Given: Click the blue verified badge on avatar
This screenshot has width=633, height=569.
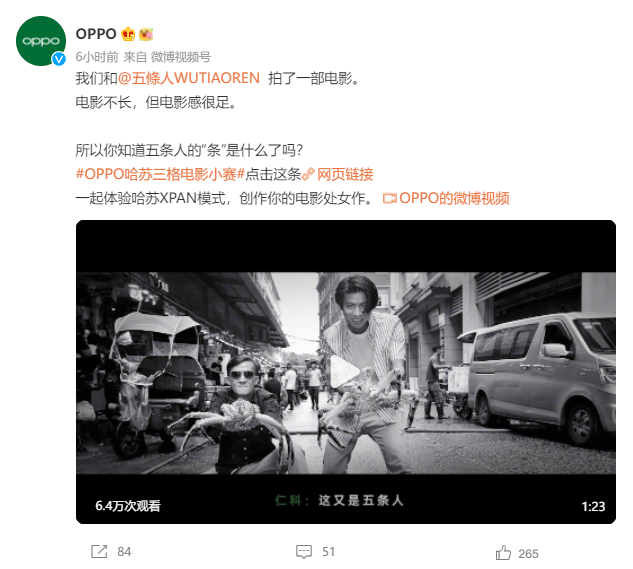Looking at the screenshot, I should click(59, 59).
